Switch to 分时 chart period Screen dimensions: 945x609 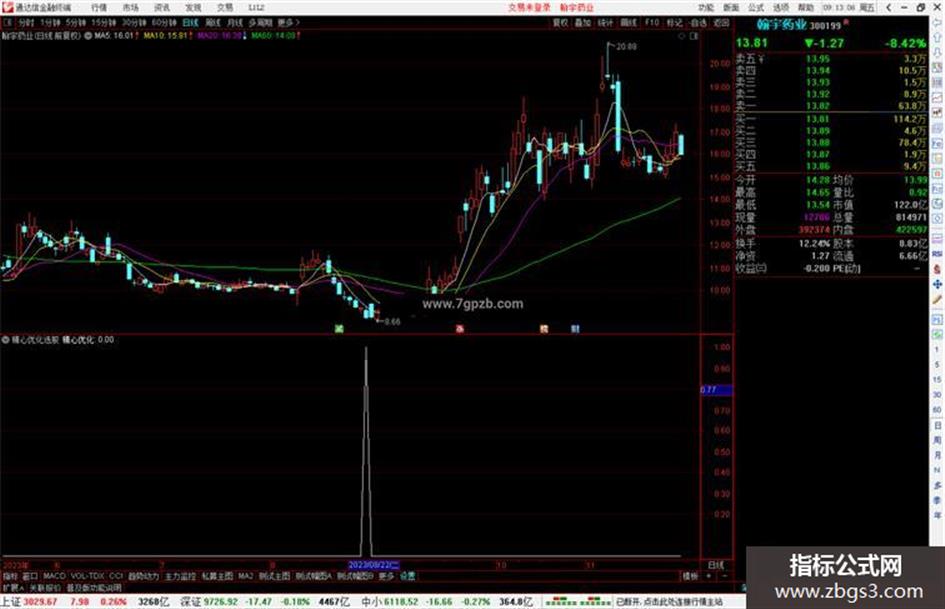[25, 22]
